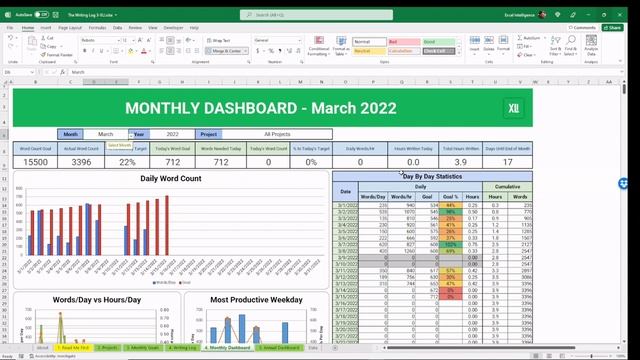The width and height of the screenshot is (640, 360).
Task: Open Format as Table menu
Action: tap(340, 46)
